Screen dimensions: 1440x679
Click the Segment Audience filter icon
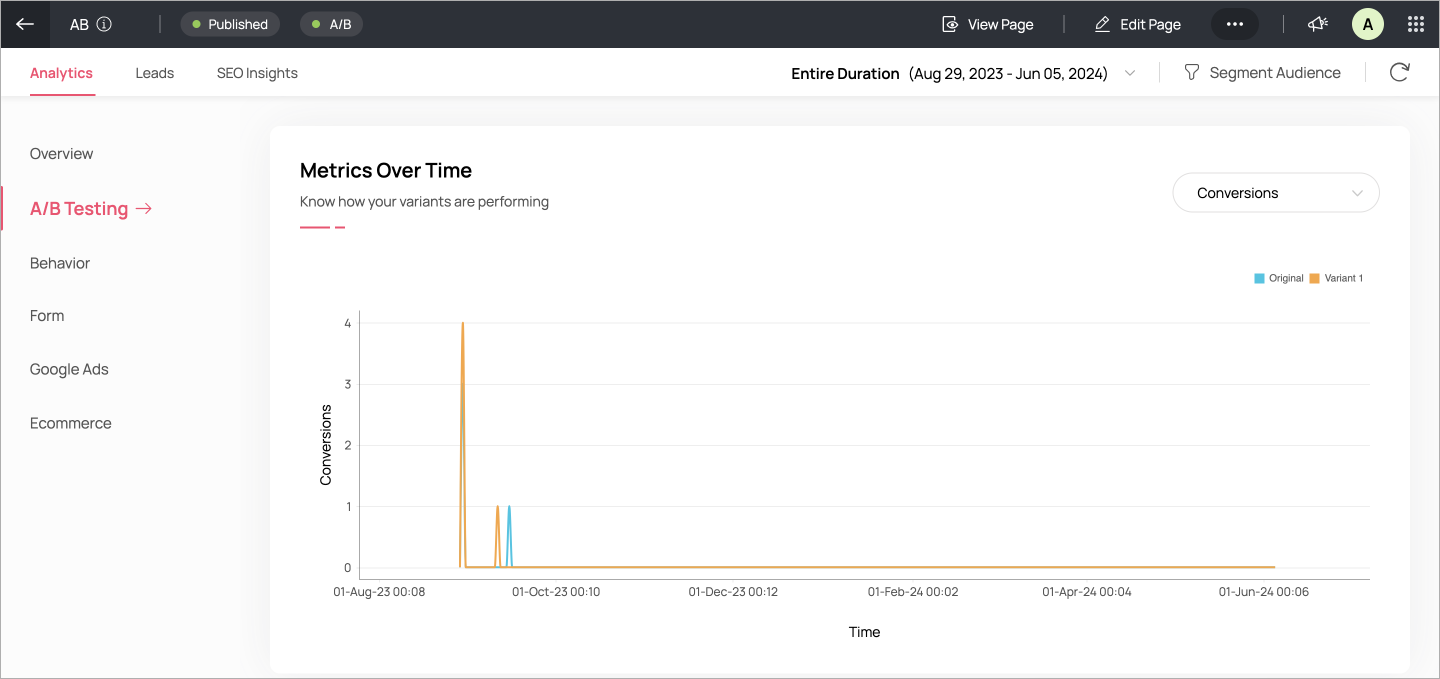1191,72
